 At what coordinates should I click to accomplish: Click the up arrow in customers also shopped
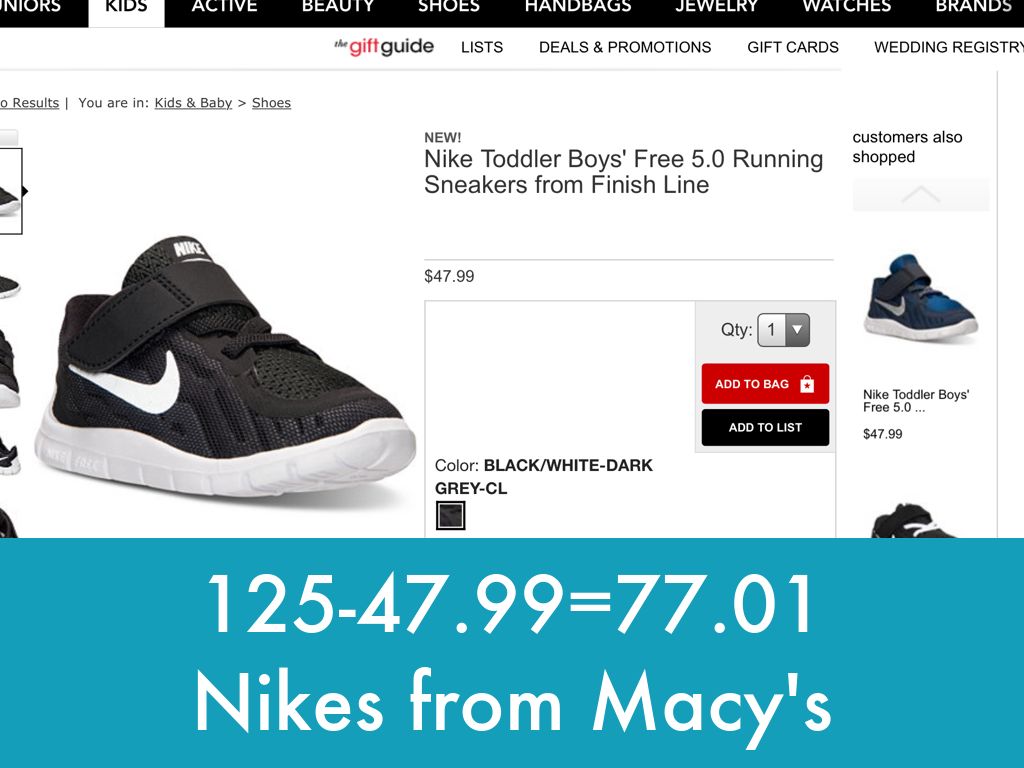pos(921,195)
